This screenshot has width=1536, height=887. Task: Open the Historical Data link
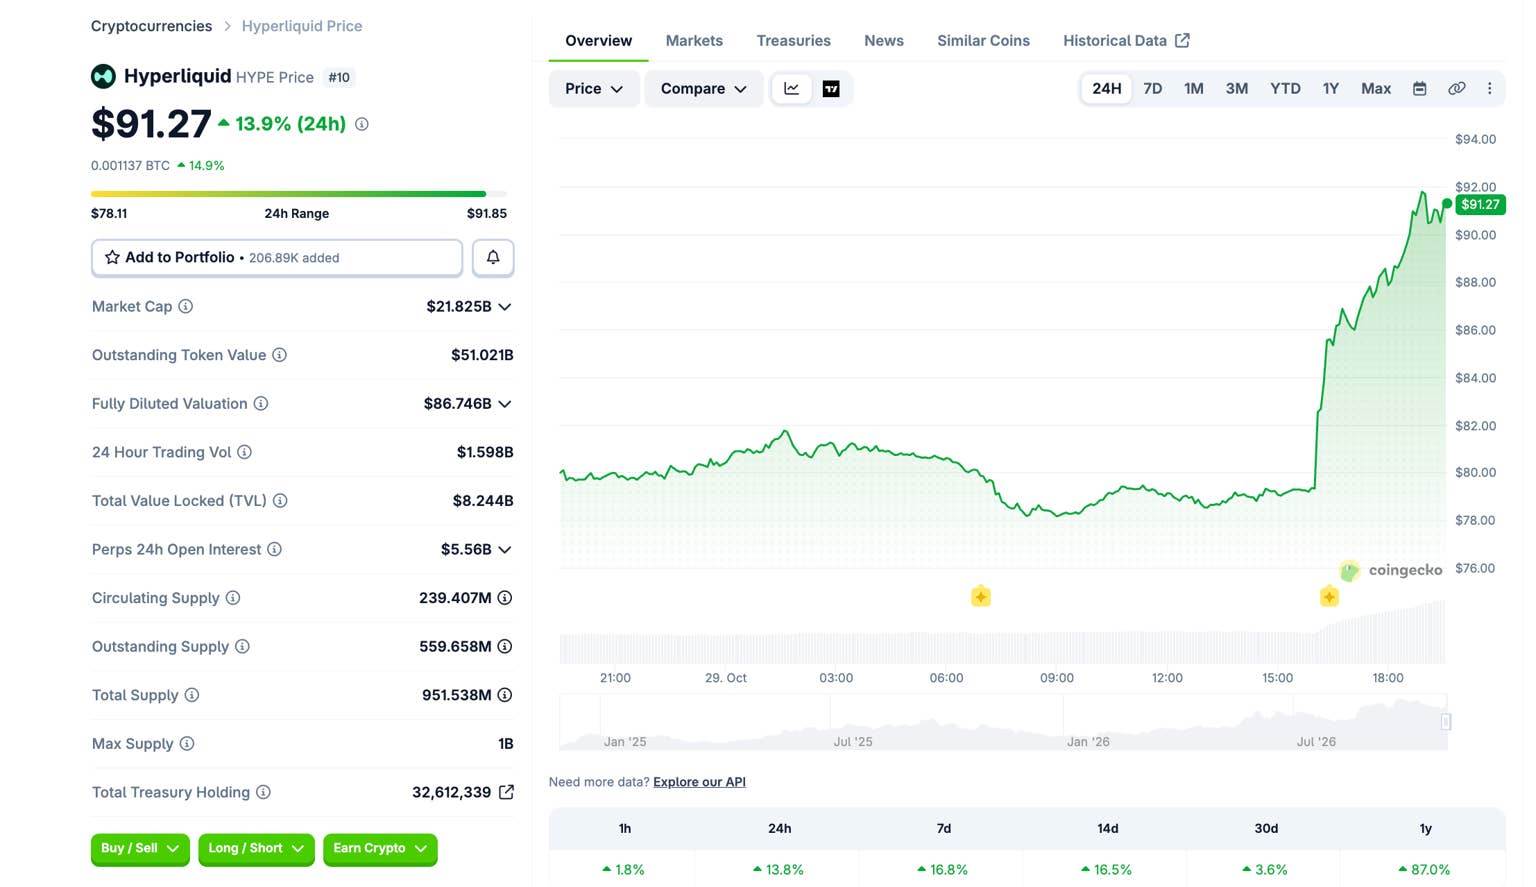(1126, 41)
